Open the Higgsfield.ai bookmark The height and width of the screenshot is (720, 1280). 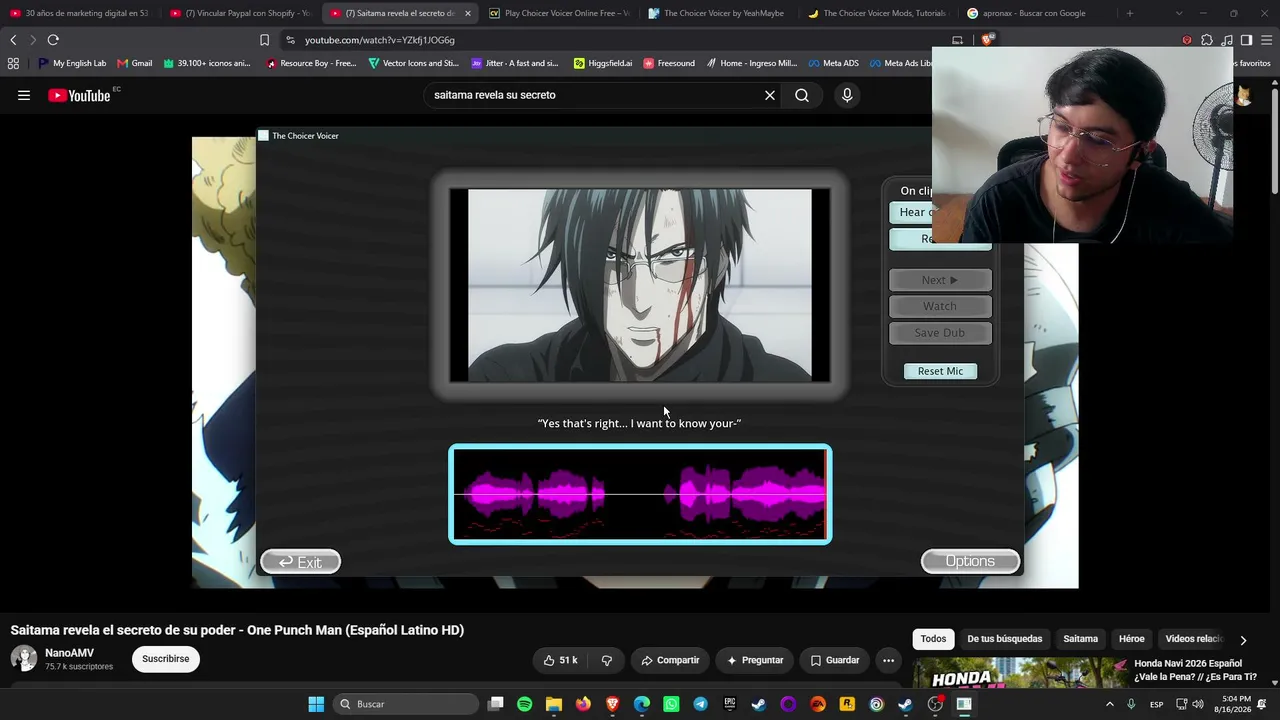tap(603, 63)
